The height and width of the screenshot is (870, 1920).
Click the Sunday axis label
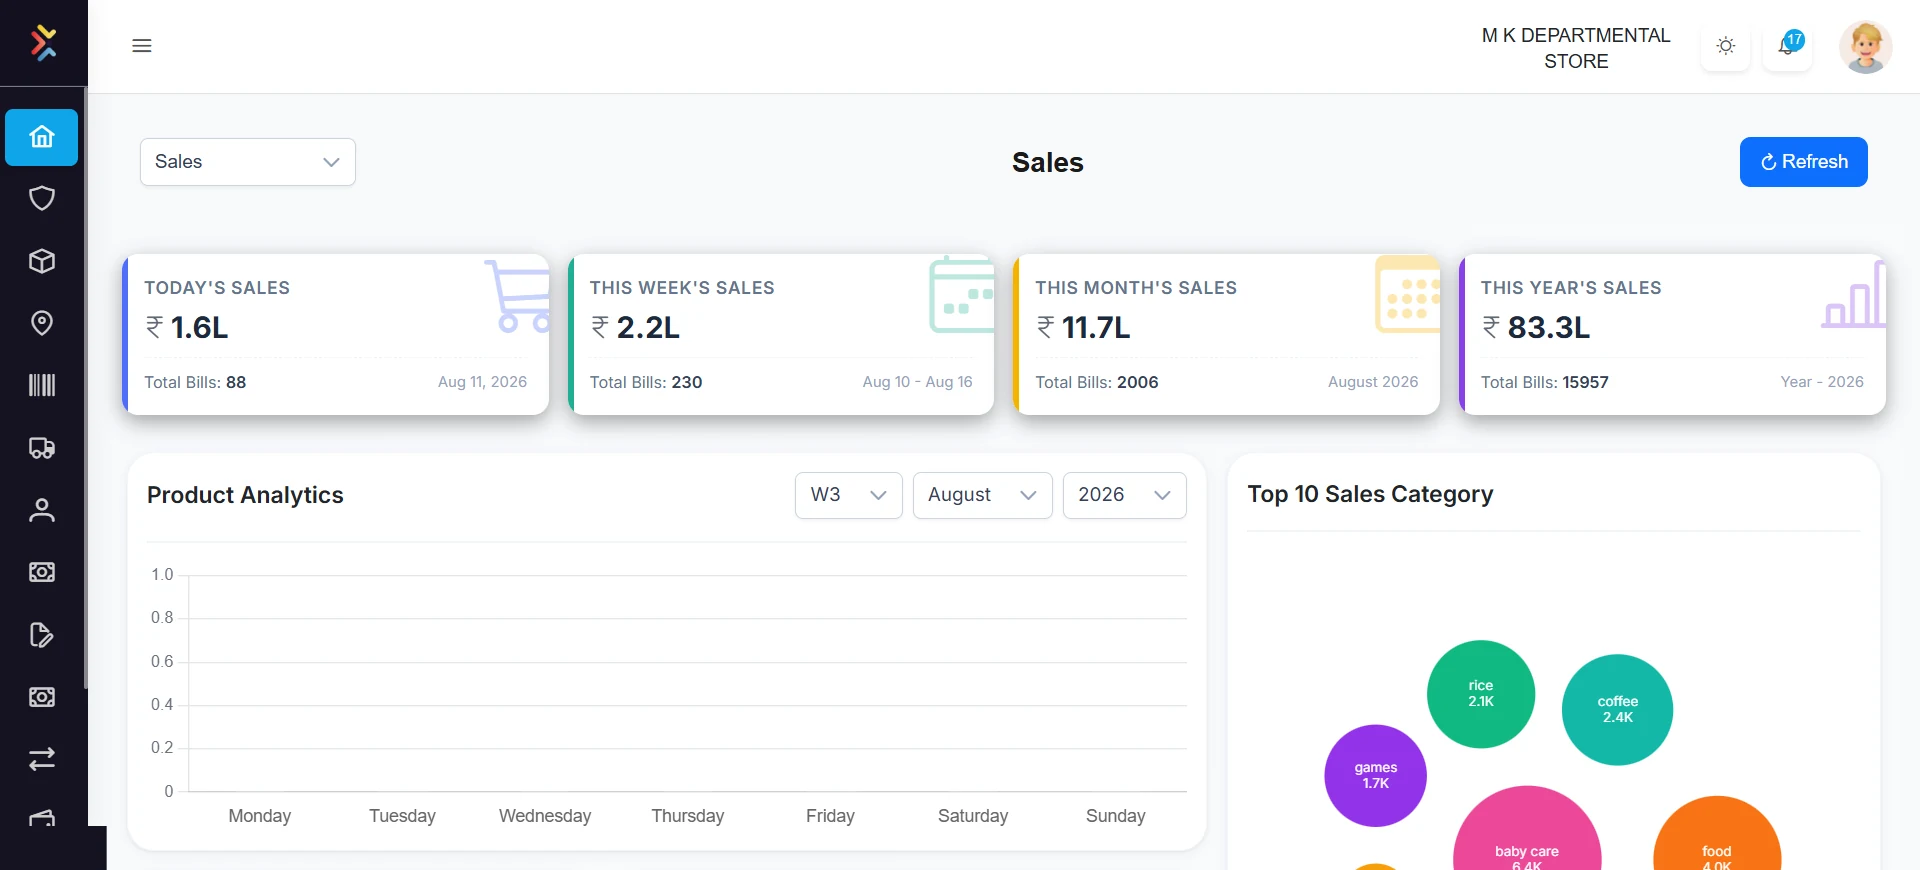tap(1116, 816)
